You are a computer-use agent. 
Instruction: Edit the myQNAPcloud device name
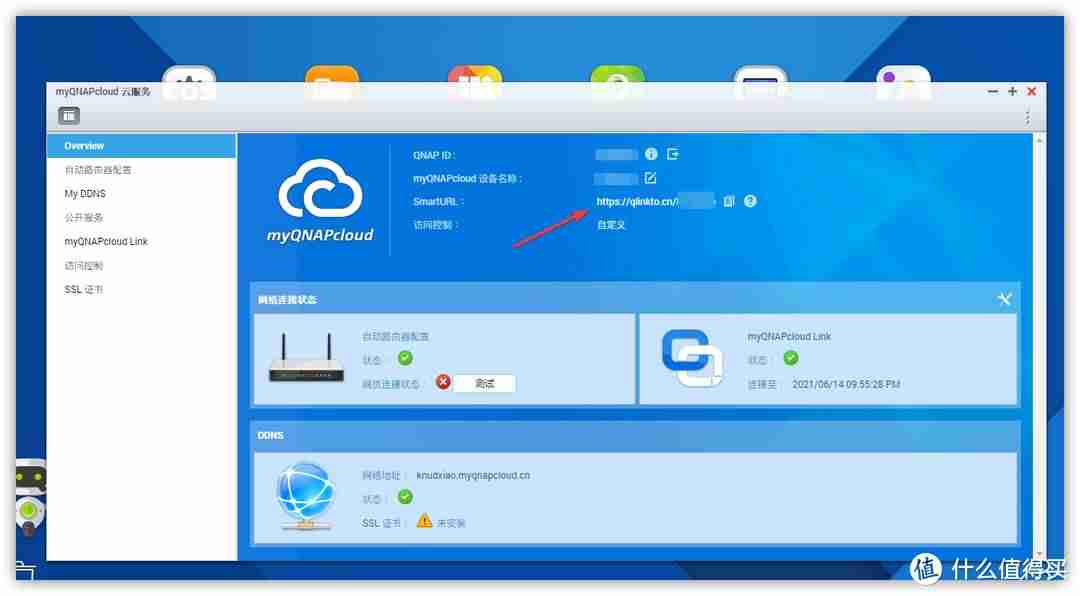(650, 178)
